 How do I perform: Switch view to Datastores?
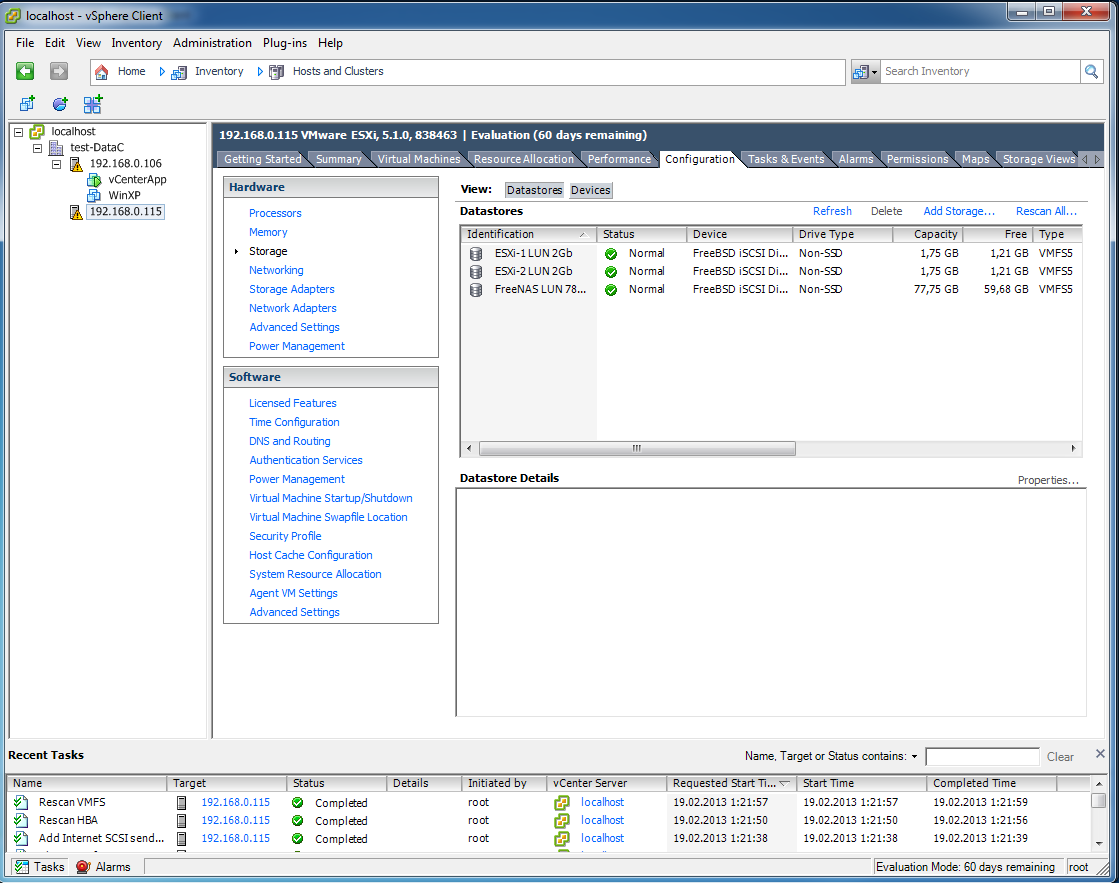click(x=535, y=190)
